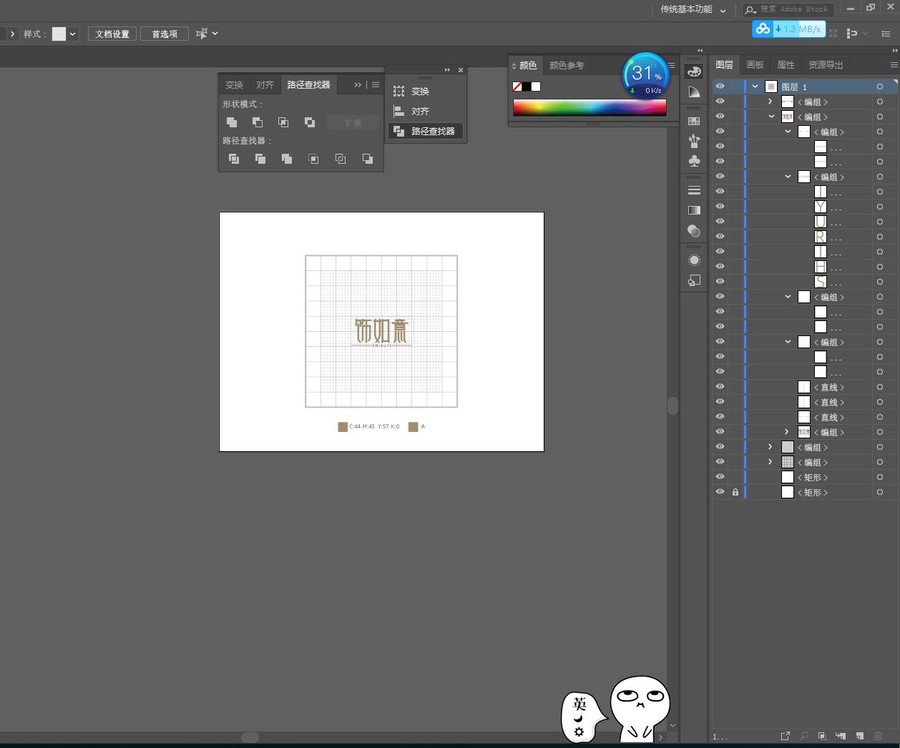Unlock the bottom 矩形 layer via lock icon
Viewport: 900px width, 748px height.
click(735, 492)
